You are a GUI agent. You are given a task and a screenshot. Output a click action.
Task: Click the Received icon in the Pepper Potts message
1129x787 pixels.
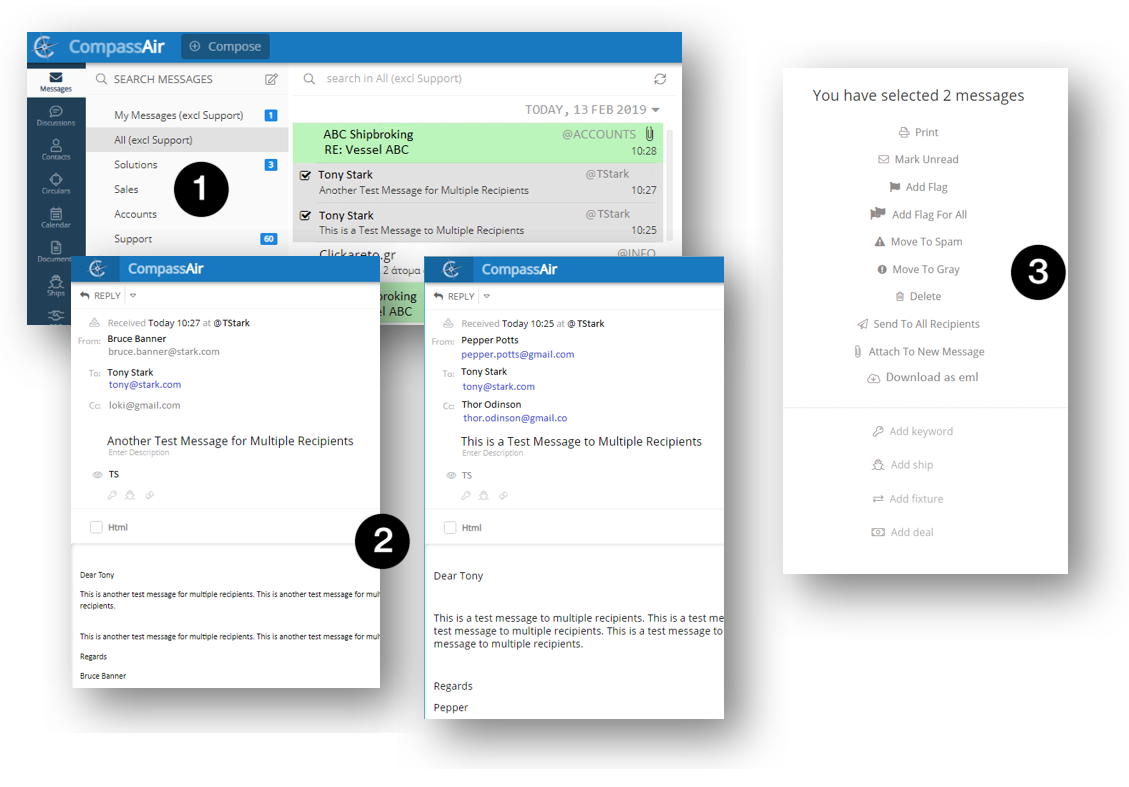coord(448,323)
